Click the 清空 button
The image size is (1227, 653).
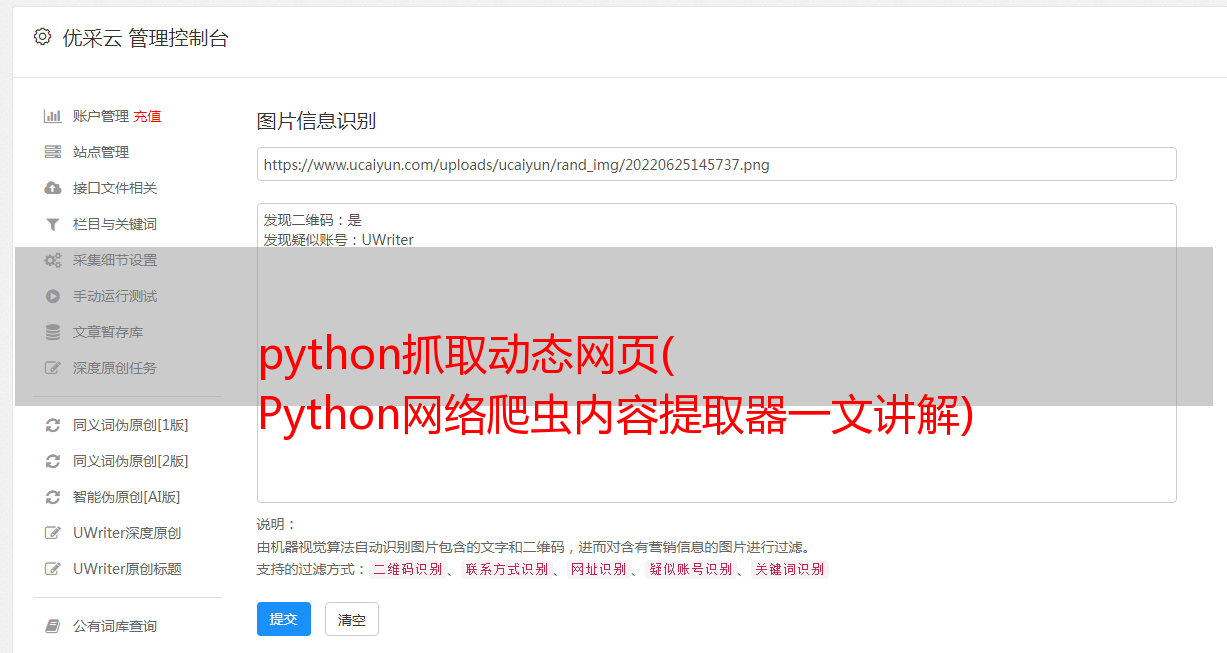(x=352, y=619)
